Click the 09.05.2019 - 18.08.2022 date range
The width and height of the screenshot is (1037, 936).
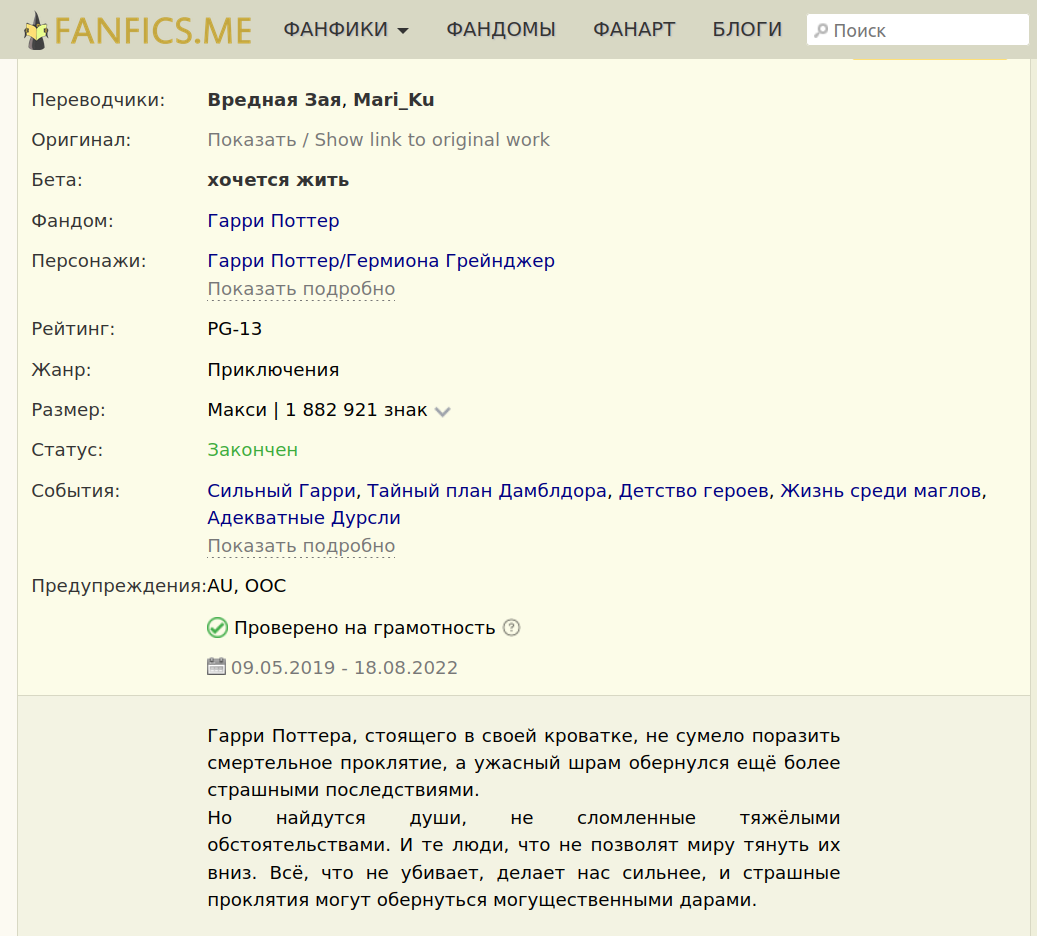(344, 667)
